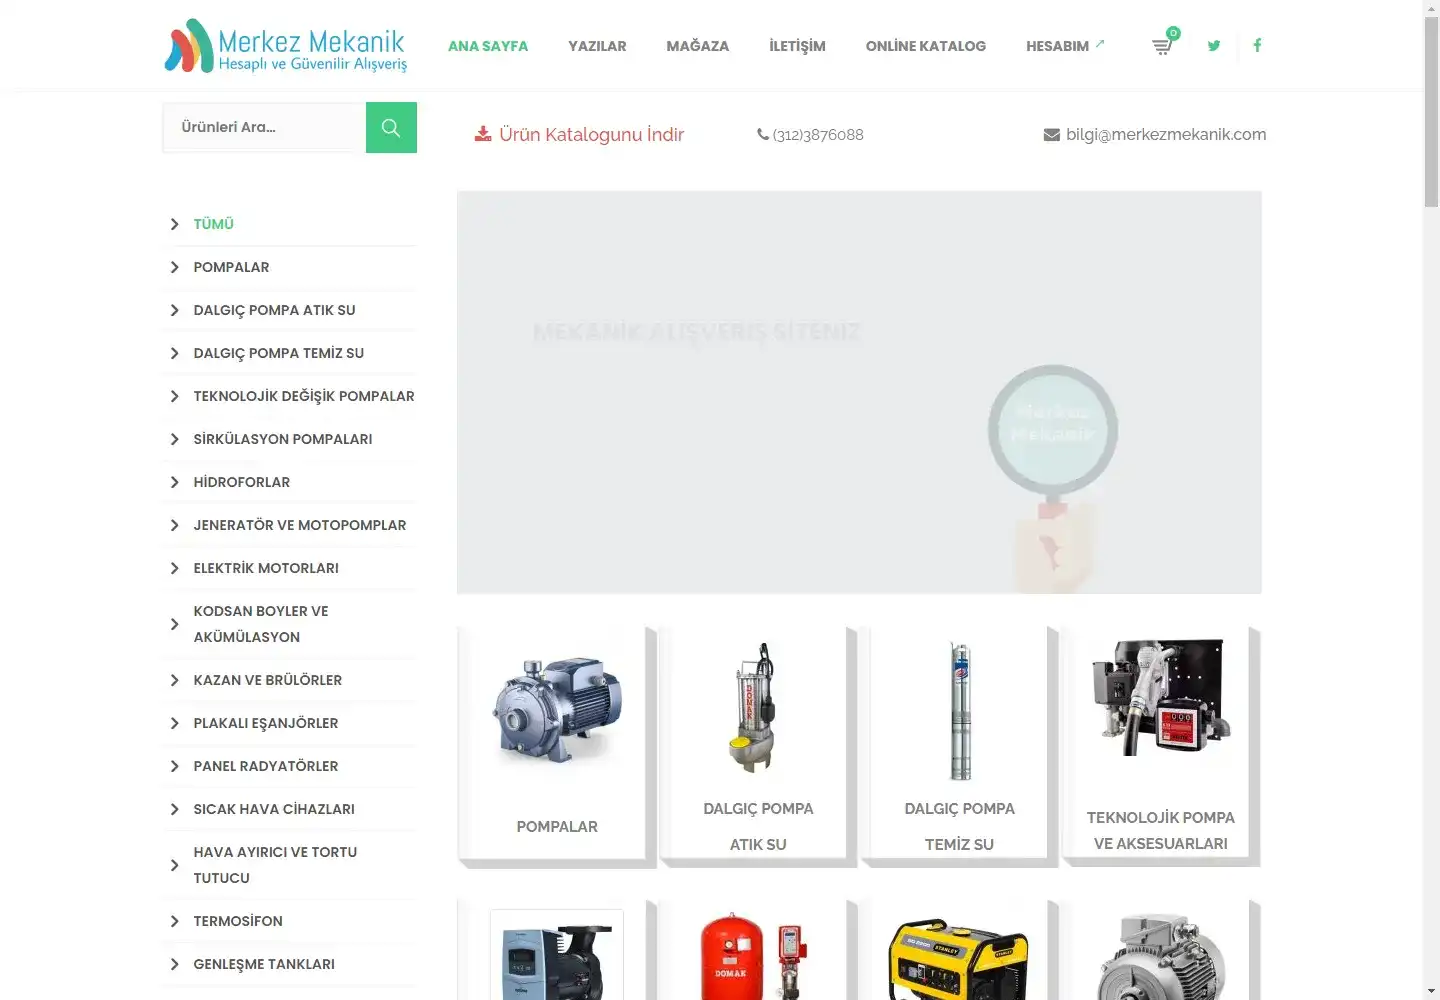Expand the TÜMÜ category chevron

174,224
